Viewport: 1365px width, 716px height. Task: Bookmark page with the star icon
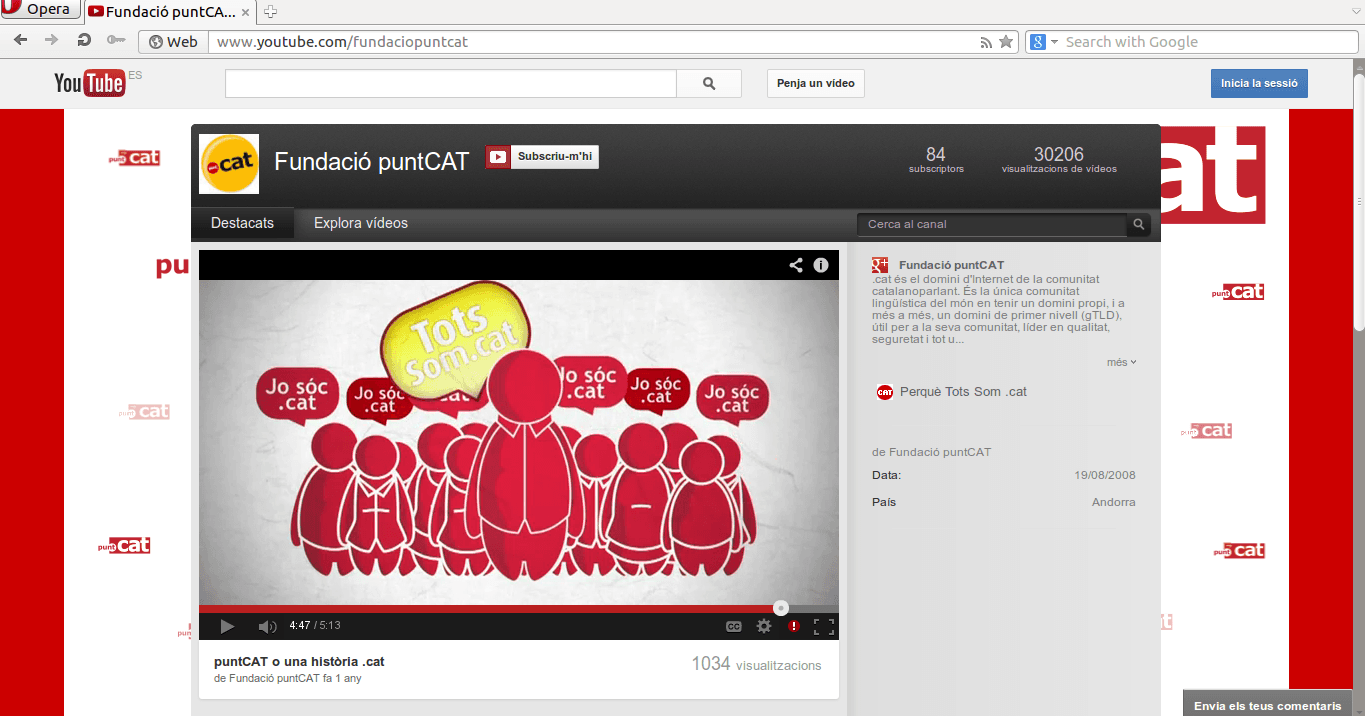pyautogui.click(x=1006, y=42)
